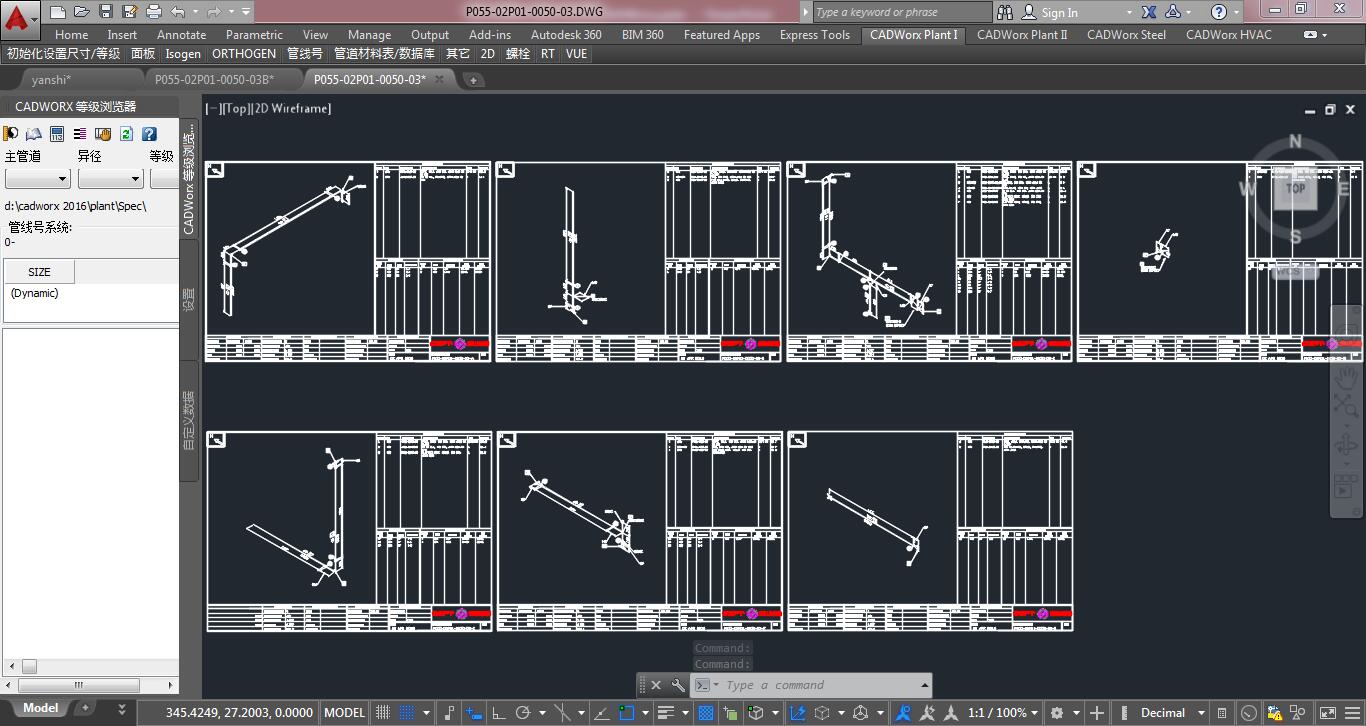Click the open book icon in spec browser
Viewport: 1366px width, 726px height.
click(x=34, y=134)
